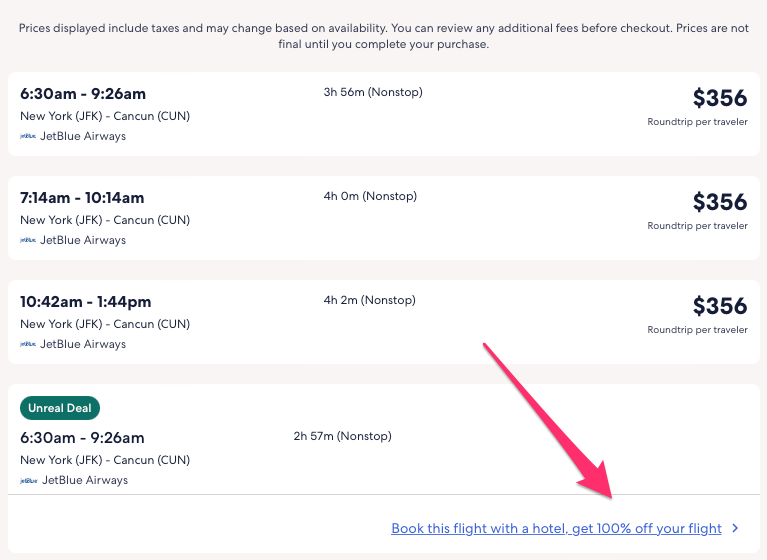Click the $356 price on the 4h 2m flight
Image resolution: width=767 pixels, height=560 pixels.
[719, 306]
